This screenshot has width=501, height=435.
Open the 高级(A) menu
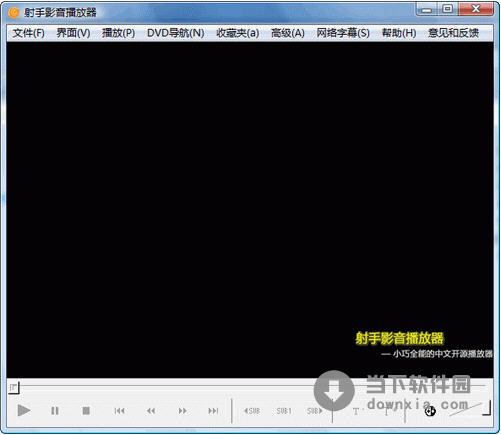click(x=288, y=33)
